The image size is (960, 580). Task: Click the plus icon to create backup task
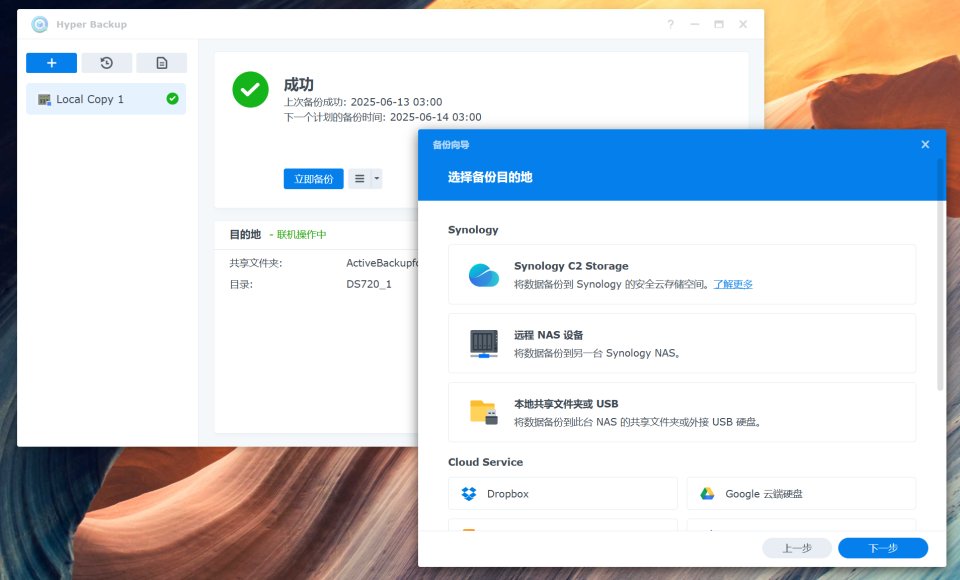click(x=51, y=63)
